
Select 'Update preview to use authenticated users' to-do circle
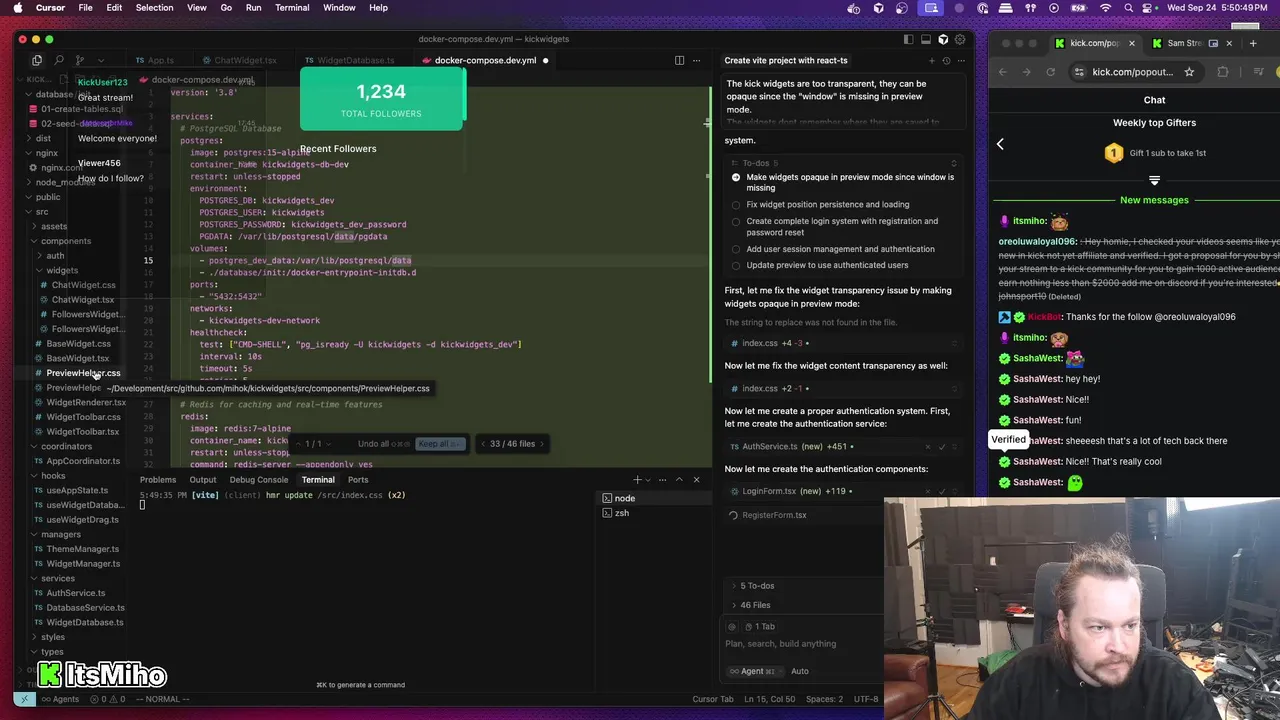[x=736, y=266]
